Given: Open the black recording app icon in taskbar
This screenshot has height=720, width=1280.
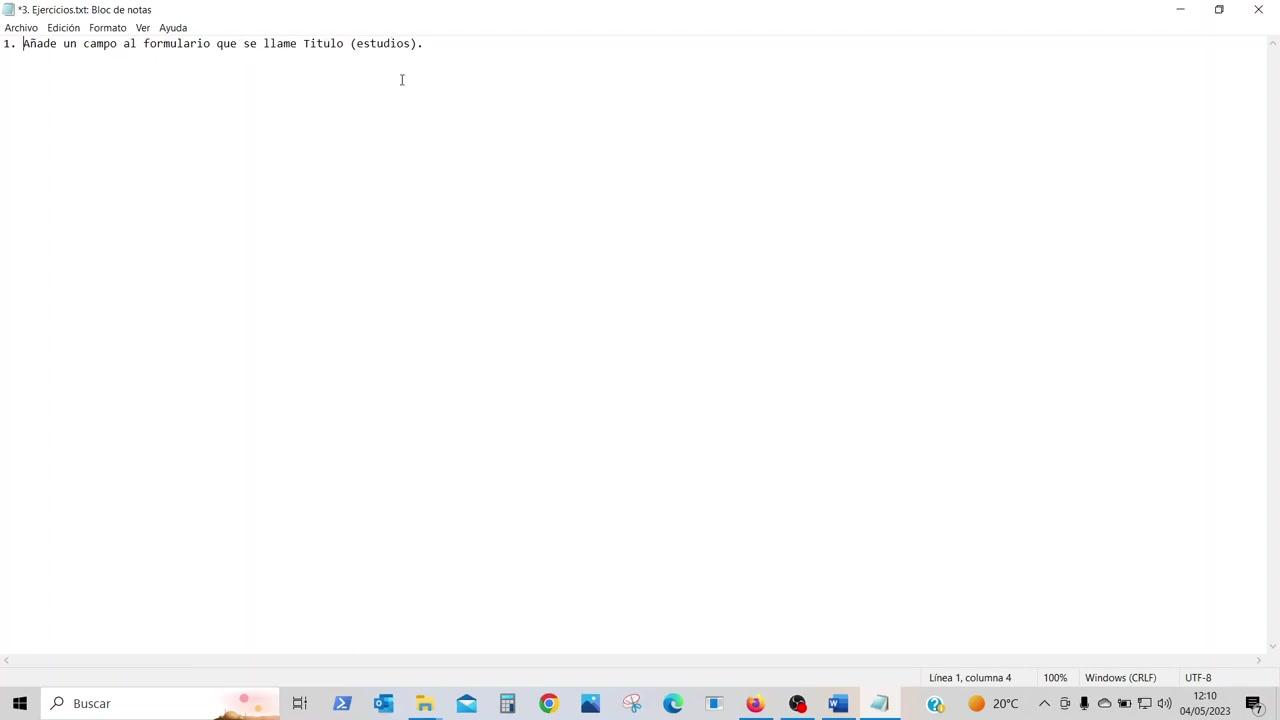Looking at the screenshot, I should tap(797, 704).
